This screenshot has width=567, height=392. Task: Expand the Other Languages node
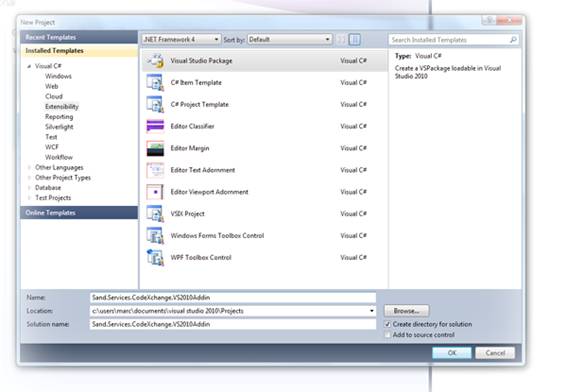pyautogui.click(x=29, y=167)
